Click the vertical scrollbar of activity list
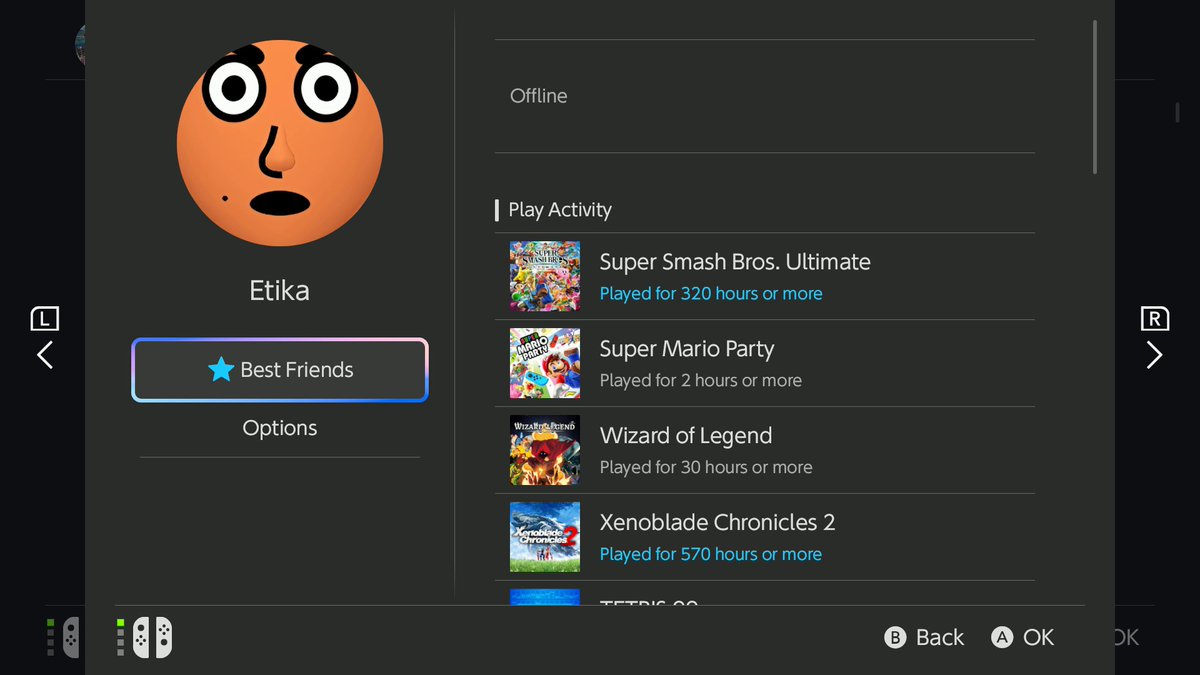1200x675 pixels. click(1095, 97)
